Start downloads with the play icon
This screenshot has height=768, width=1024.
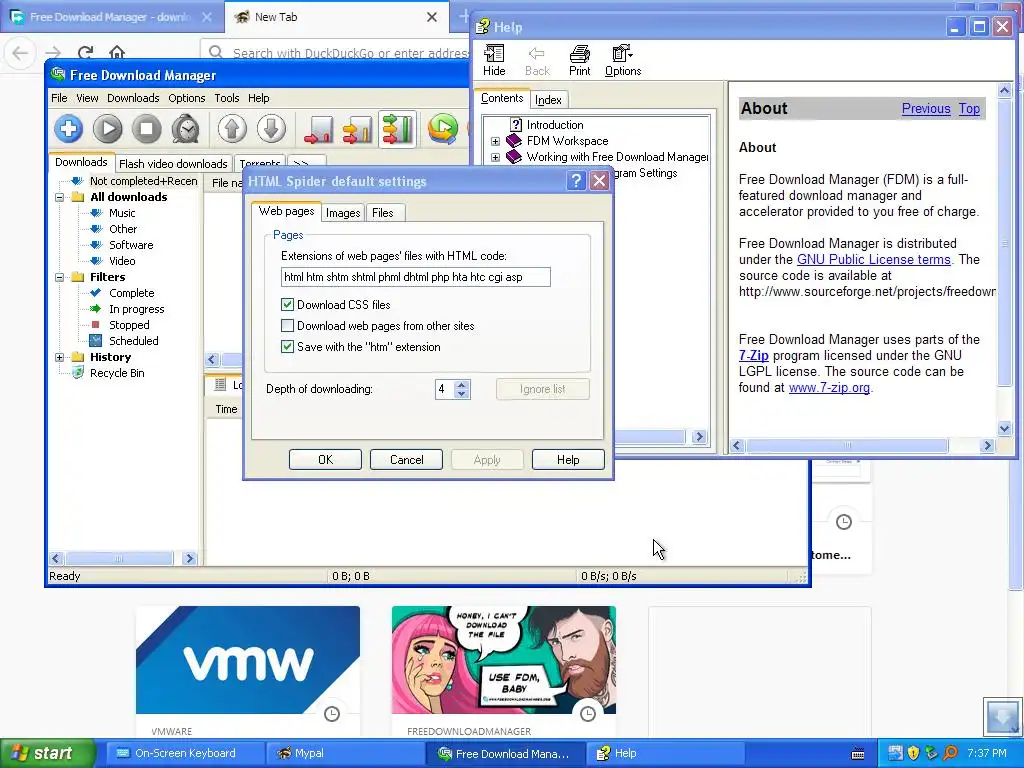pos(108,129)
